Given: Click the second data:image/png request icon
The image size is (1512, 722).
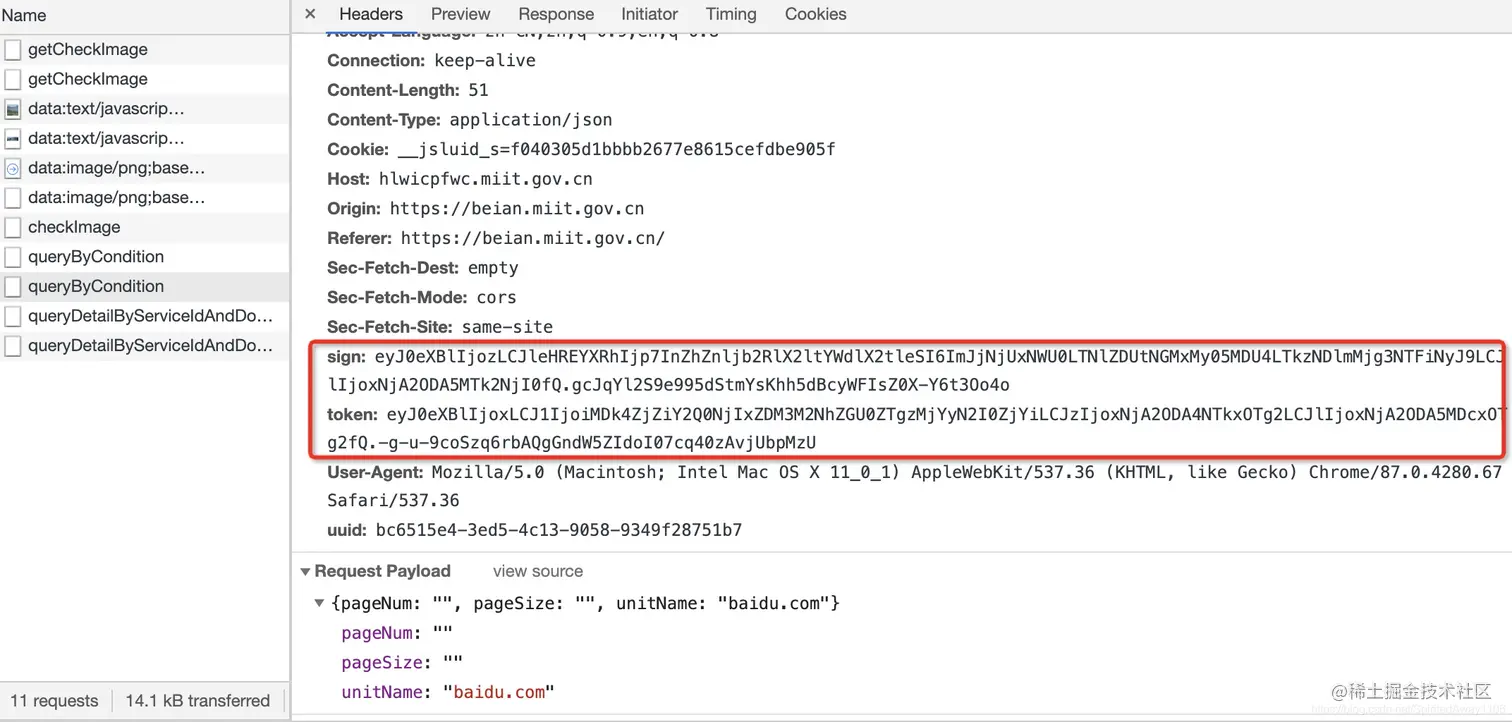Looking at the screenshot, I should click(13, 197).
